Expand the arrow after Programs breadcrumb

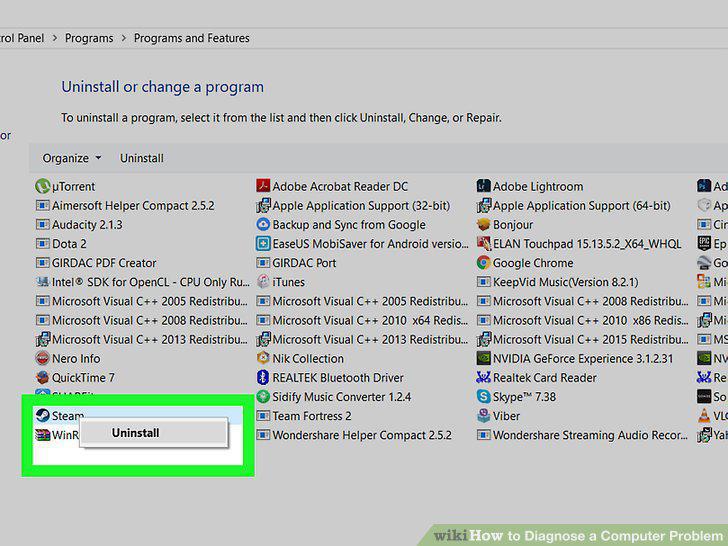coord(124,38)
